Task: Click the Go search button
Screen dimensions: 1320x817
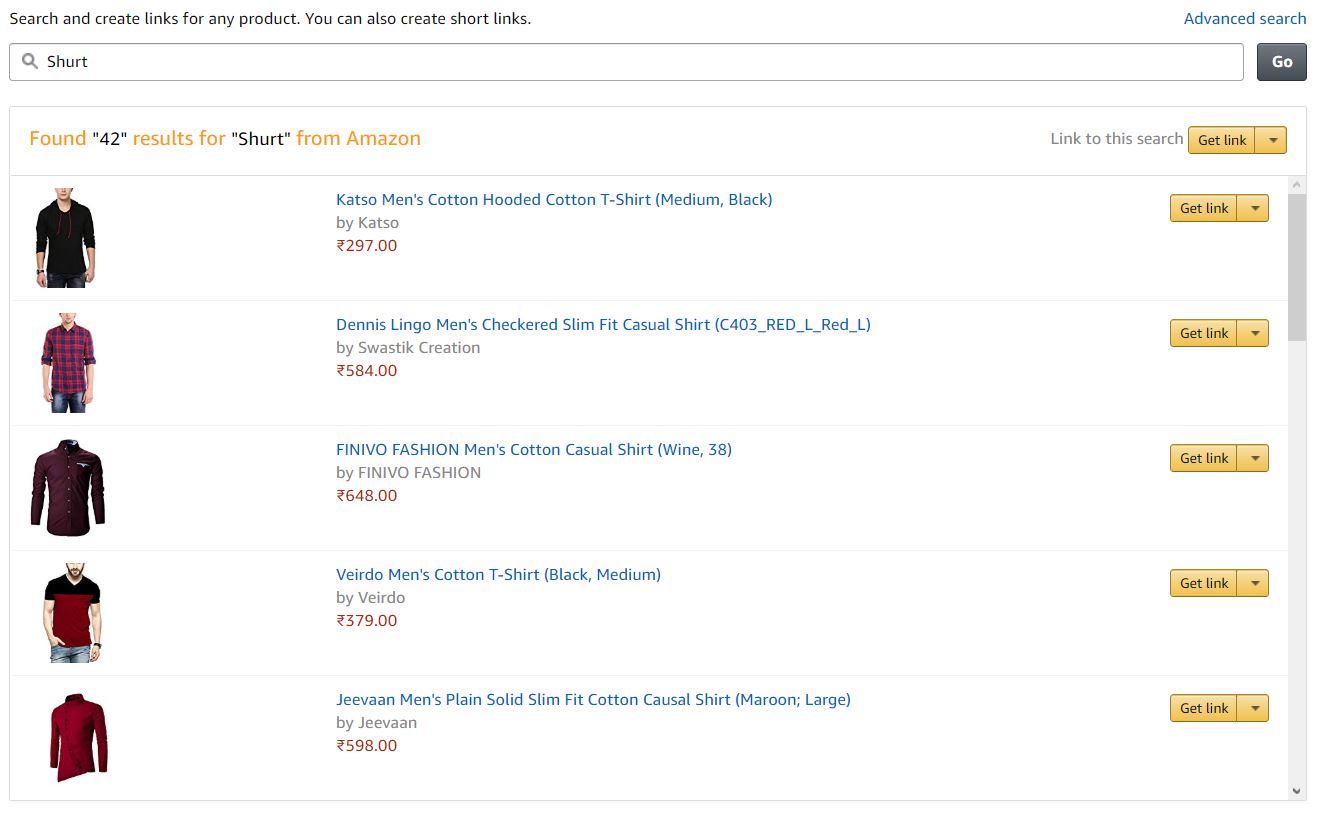Action: coord(1282,62)
